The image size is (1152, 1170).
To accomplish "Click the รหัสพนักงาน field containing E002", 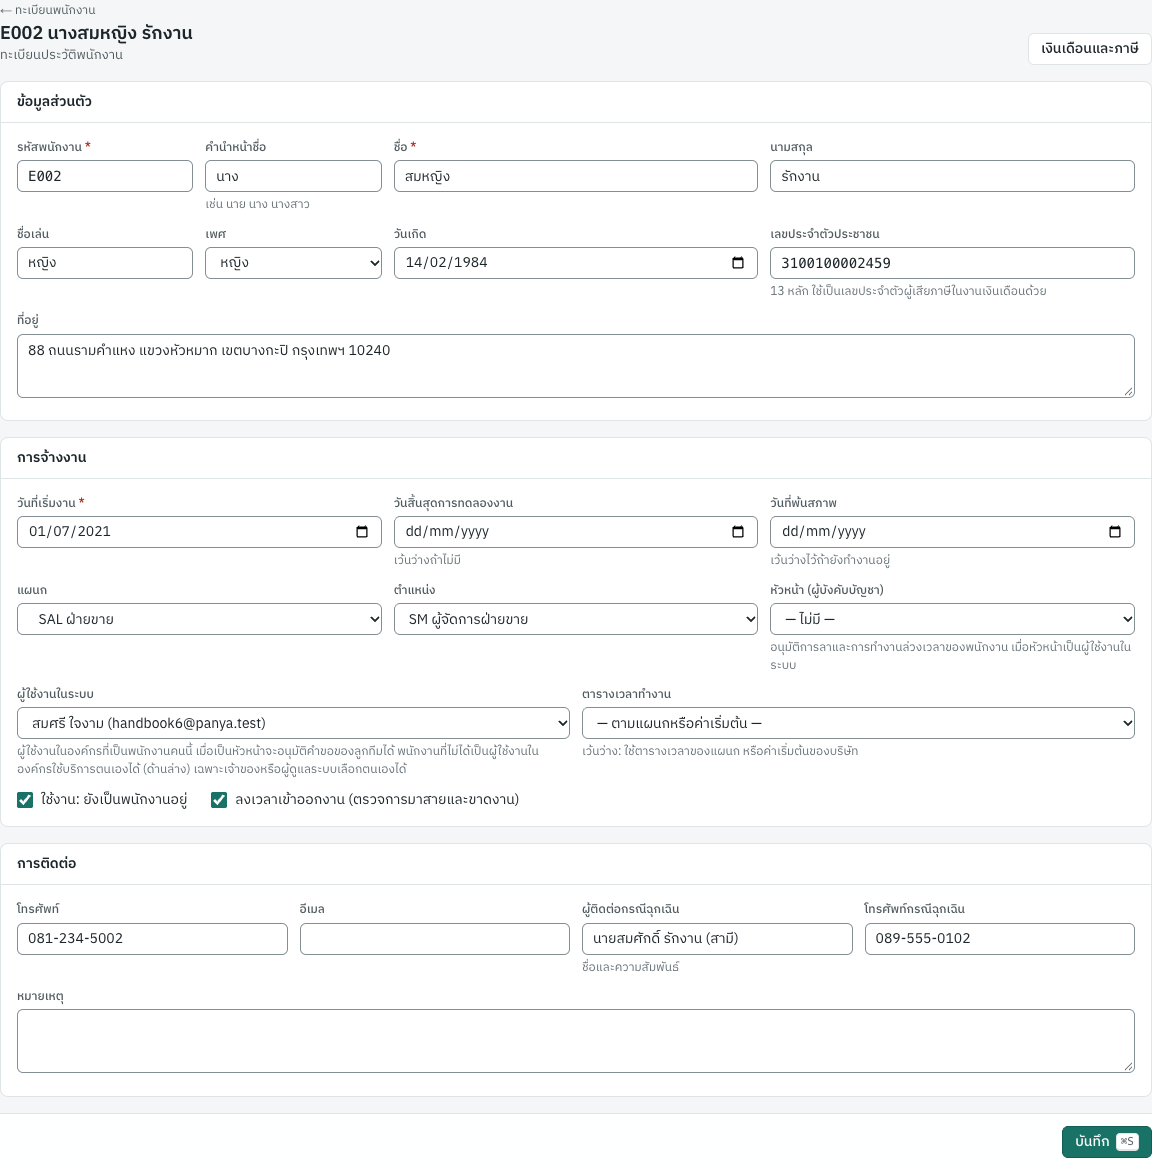I will tap(104, 176).
